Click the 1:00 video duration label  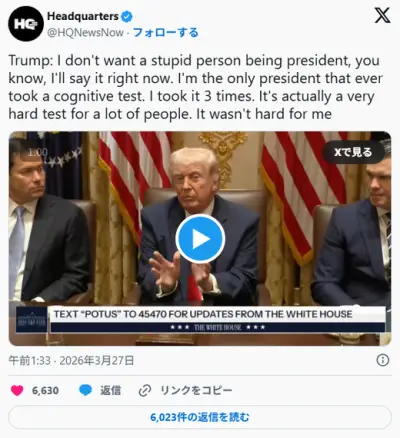38,152
